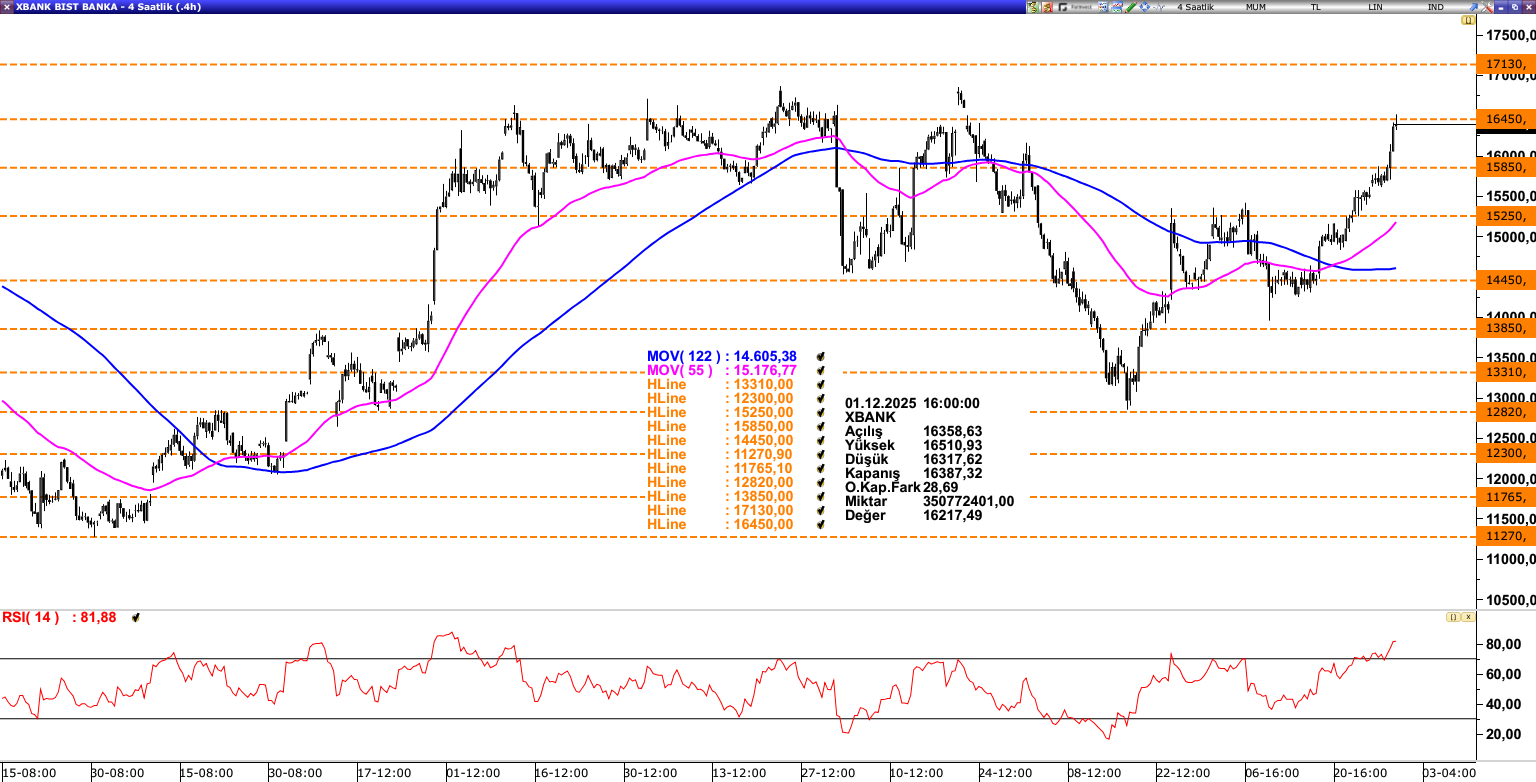Toggle the checkmark beside HLine 16450,00

[820, 524]
